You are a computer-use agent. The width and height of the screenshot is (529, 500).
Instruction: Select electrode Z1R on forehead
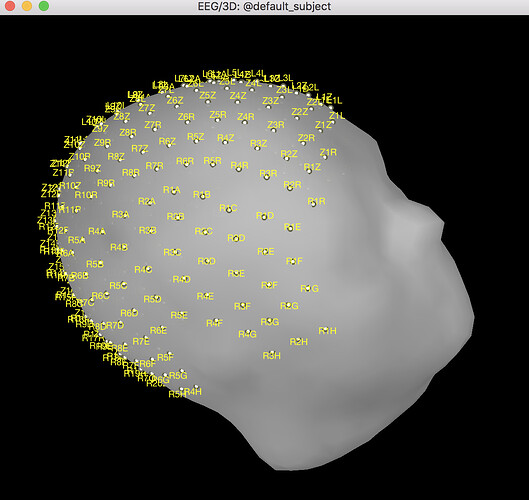328,152
